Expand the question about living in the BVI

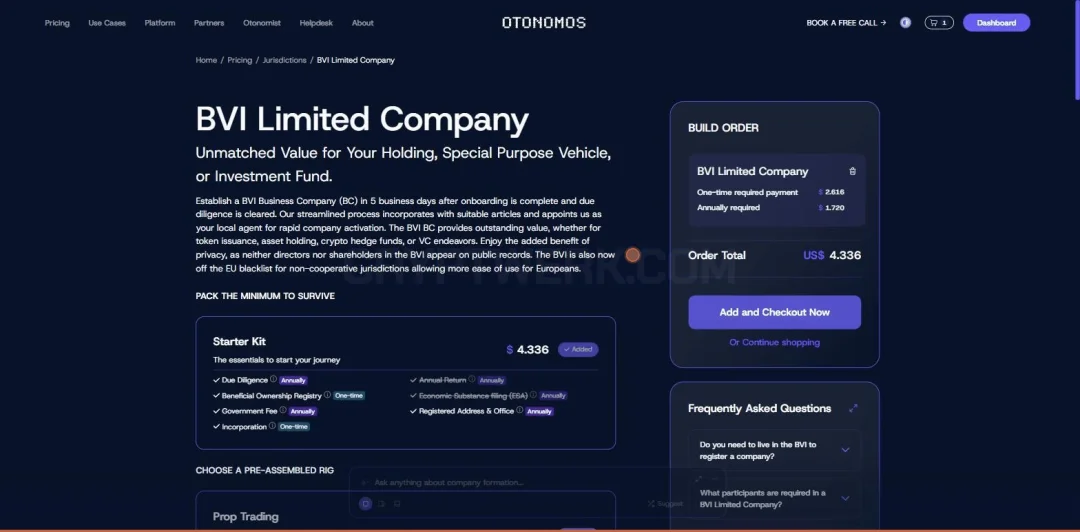[774, 450]
